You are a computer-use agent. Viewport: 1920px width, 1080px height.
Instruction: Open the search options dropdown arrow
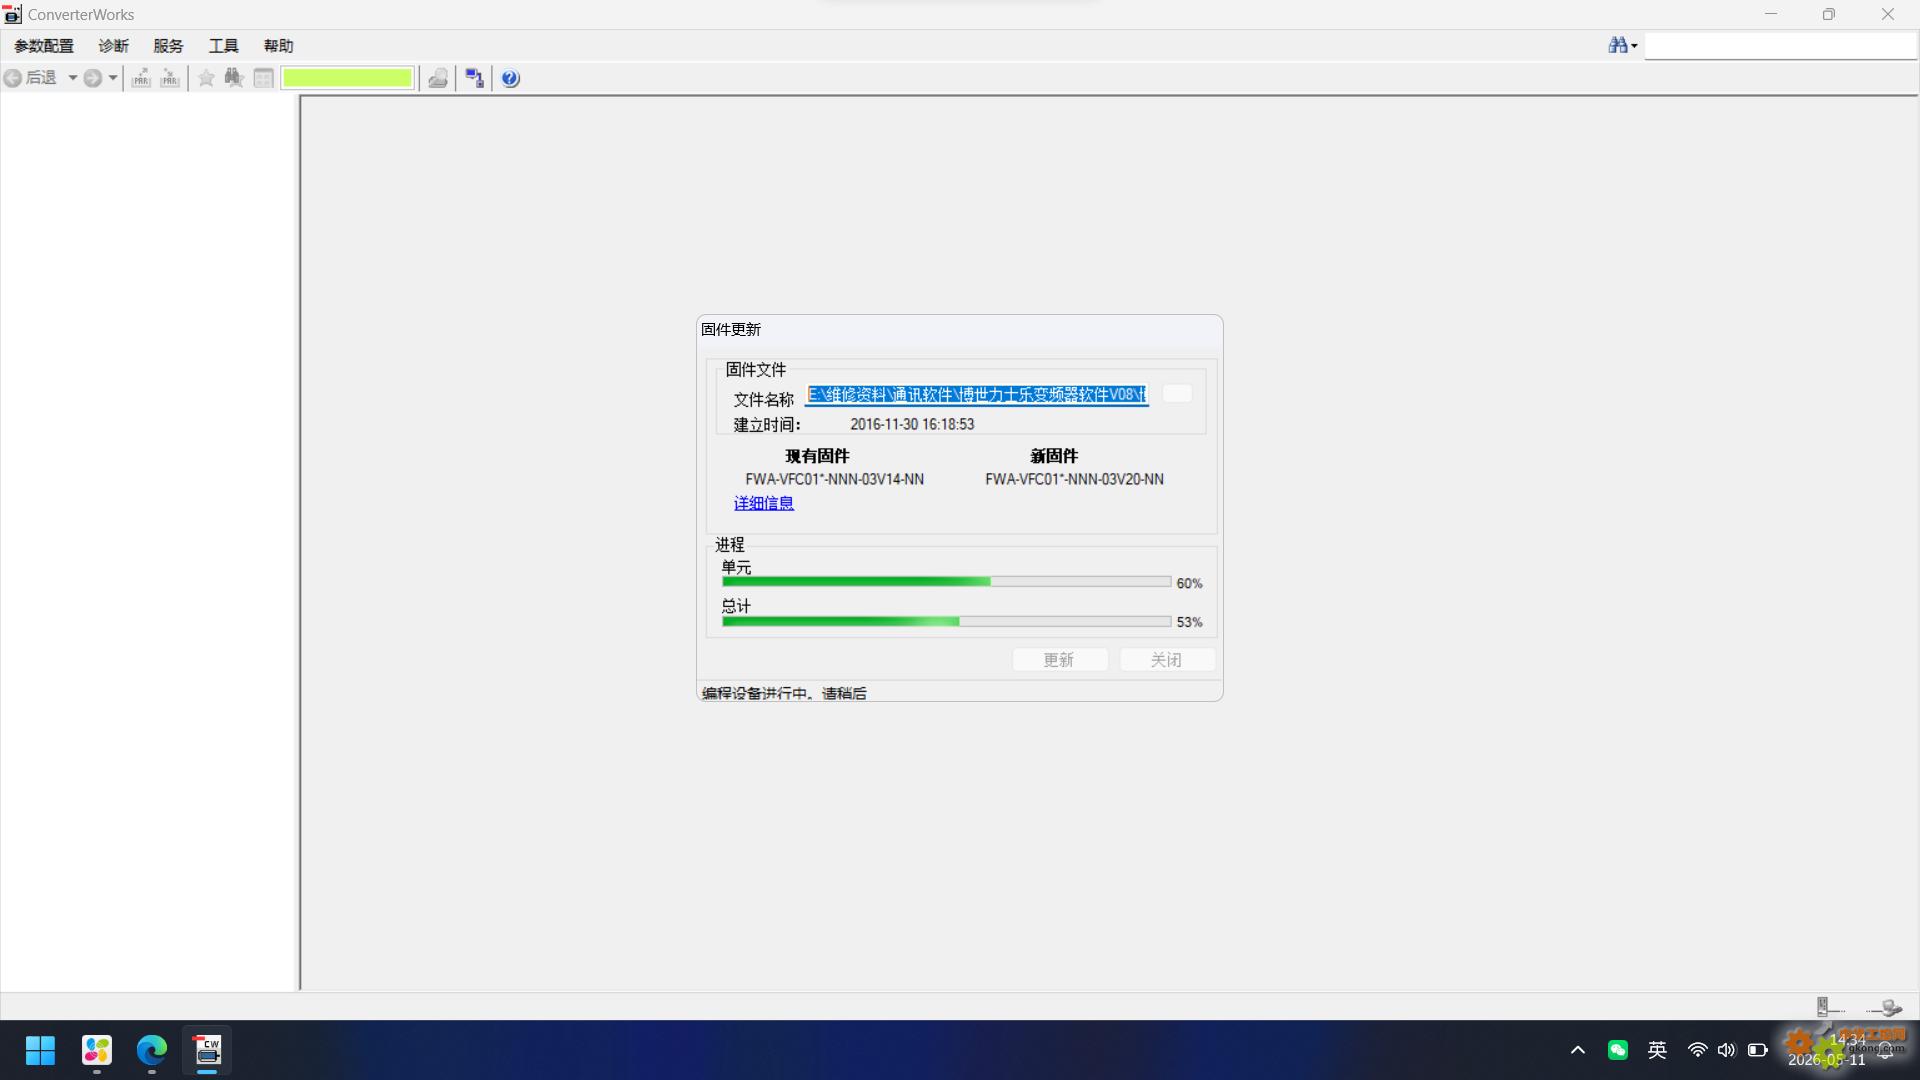tap(1634, 46)
